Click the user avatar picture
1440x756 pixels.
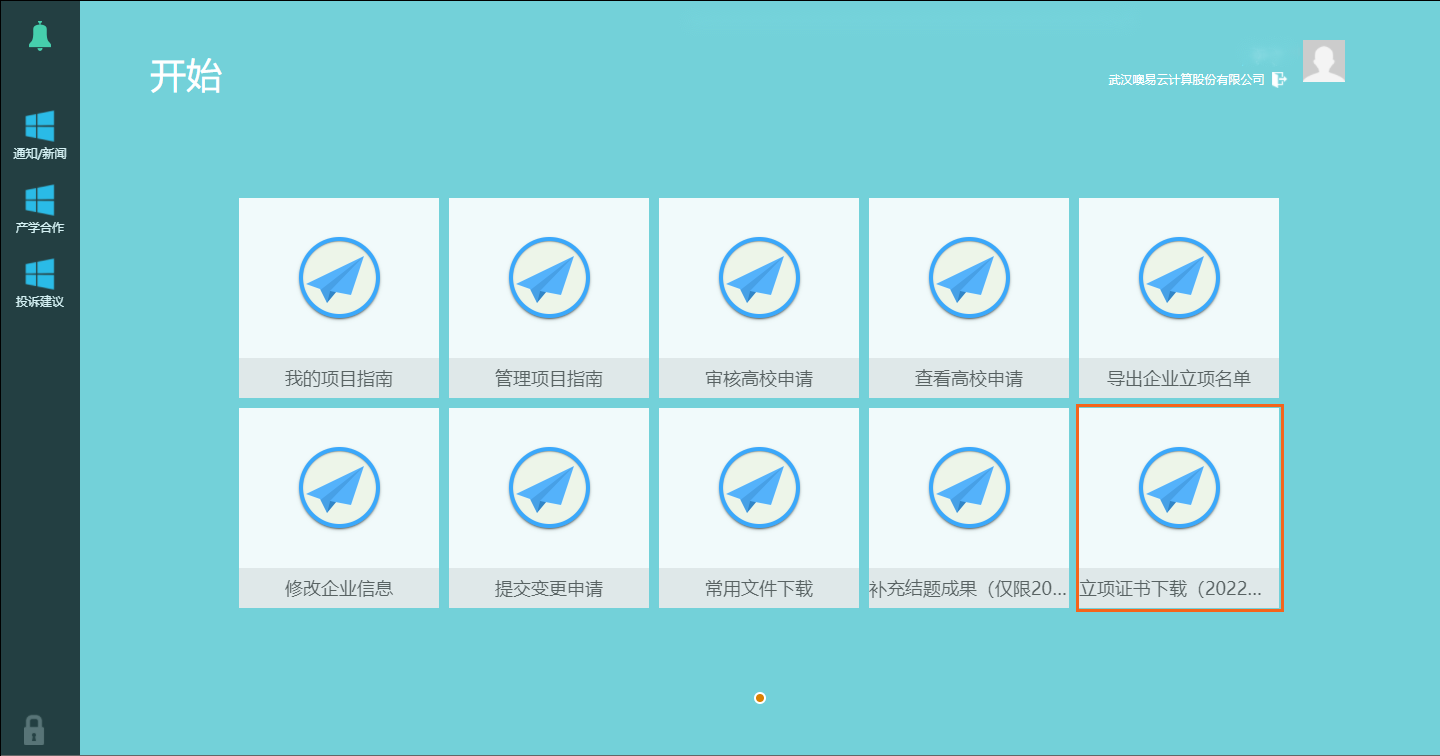tap(1323, 61)
